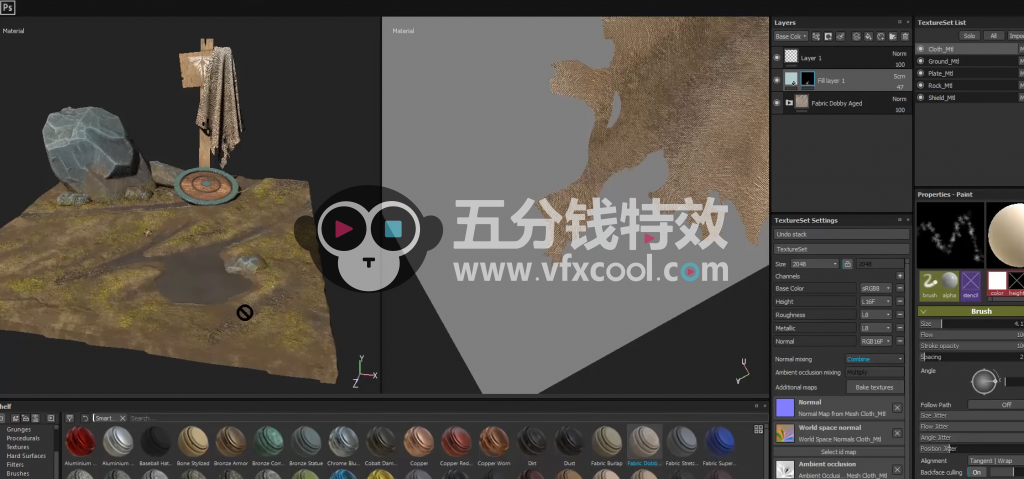Viewport: 1024px width, 479px height.
Task: Delete the selected layer with the trash icon
Action: (905, 37)
